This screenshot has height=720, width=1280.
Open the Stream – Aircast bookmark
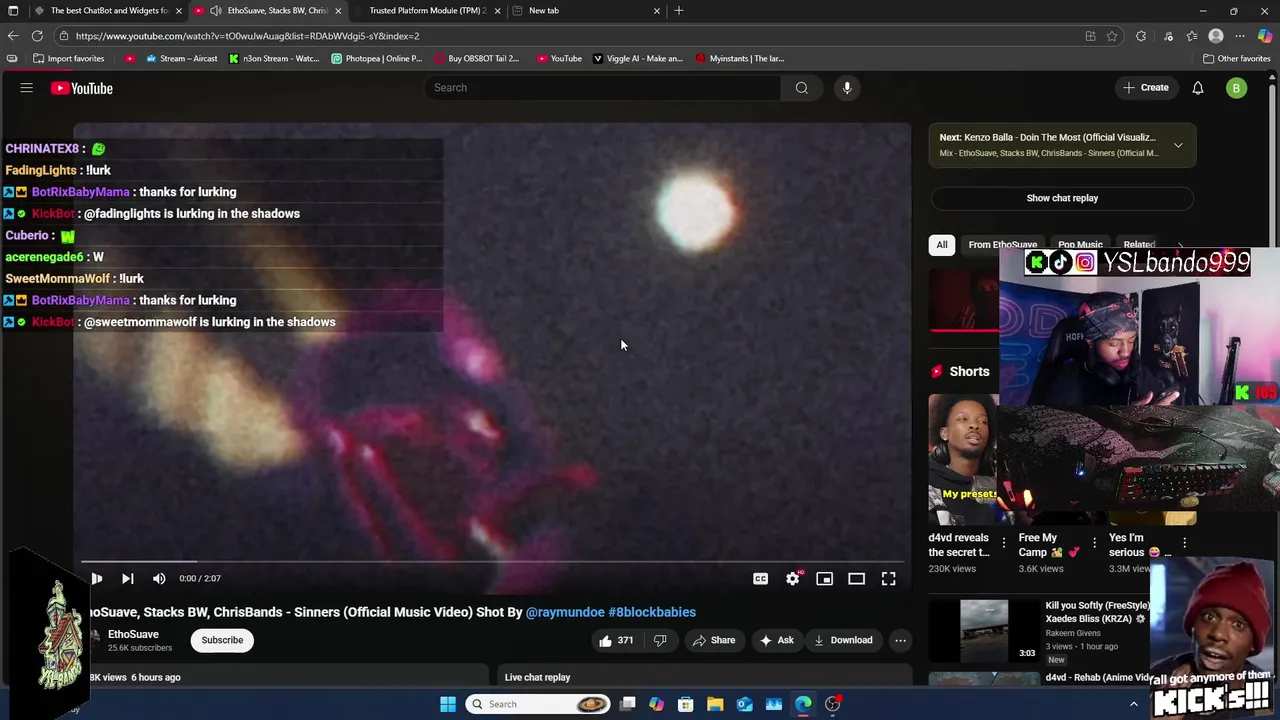click(x=181, y=58)
